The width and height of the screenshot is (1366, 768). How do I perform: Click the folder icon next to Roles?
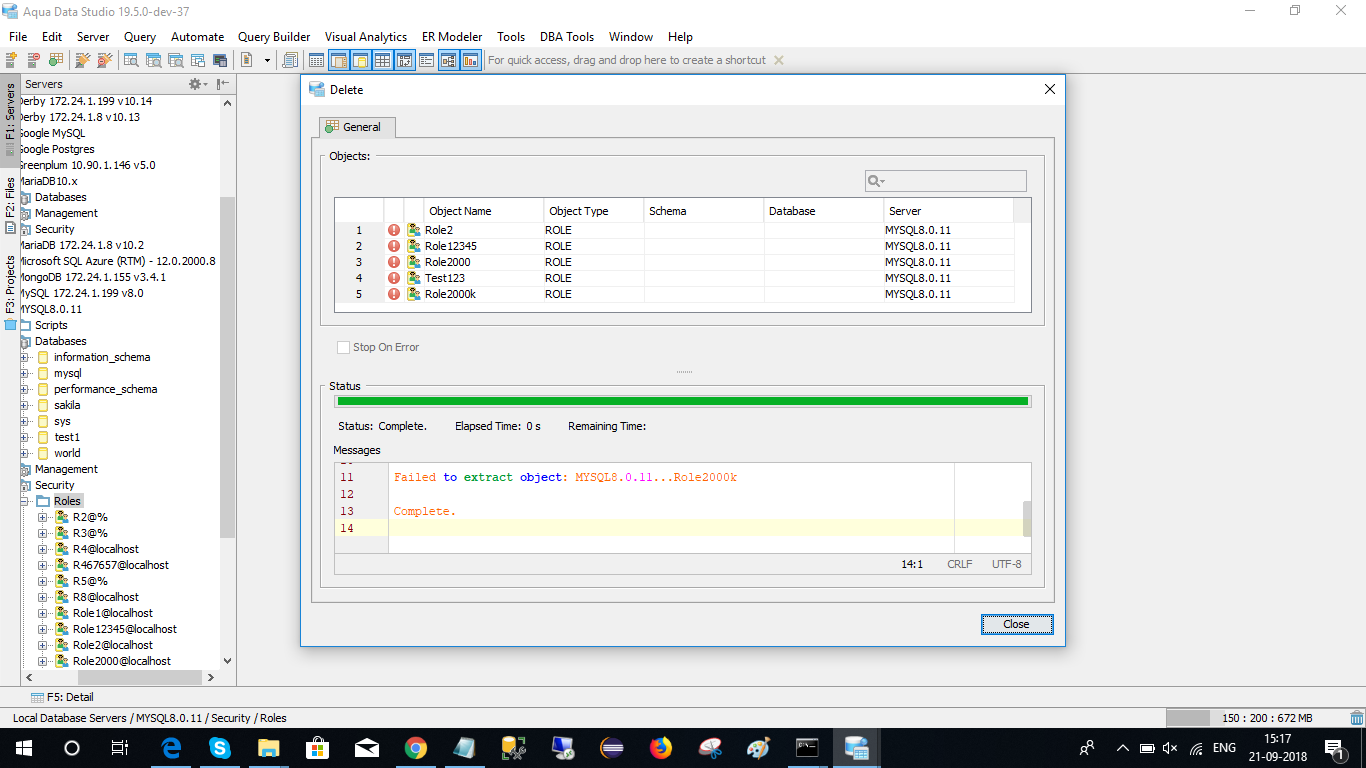tap(43, 501)
